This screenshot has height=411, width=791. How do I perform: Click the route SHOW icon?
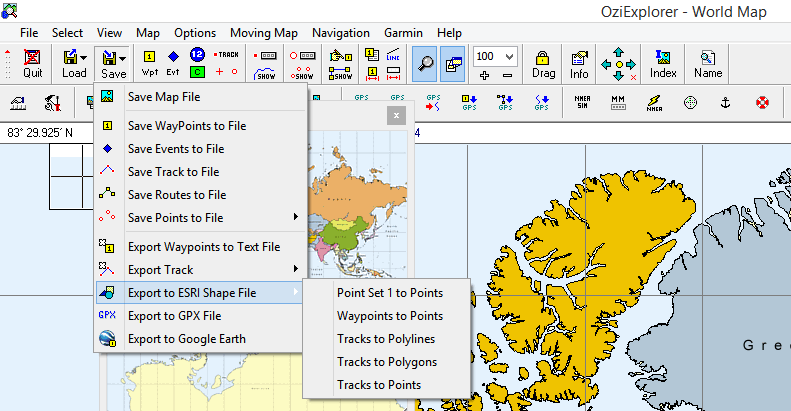pyautogui.click(x=341, y=74)
